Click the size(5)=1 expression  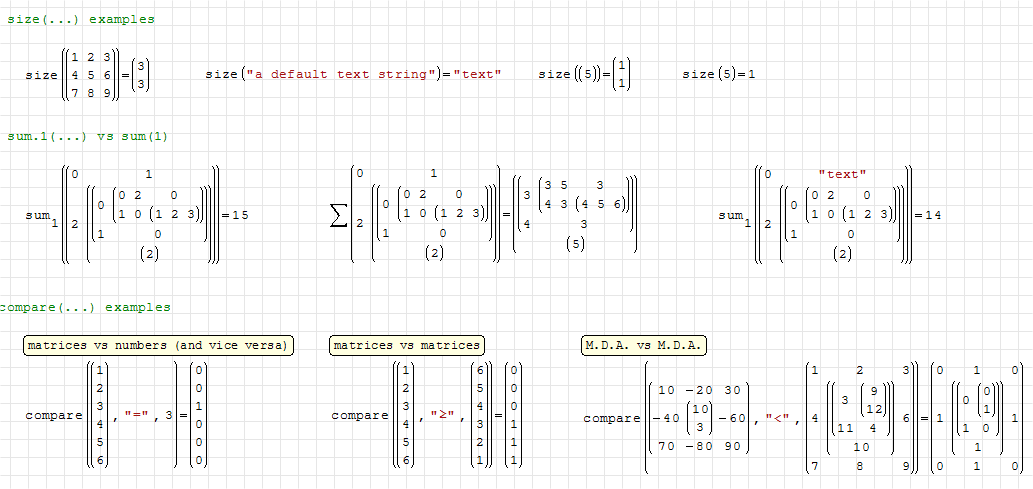coord(718,75)
